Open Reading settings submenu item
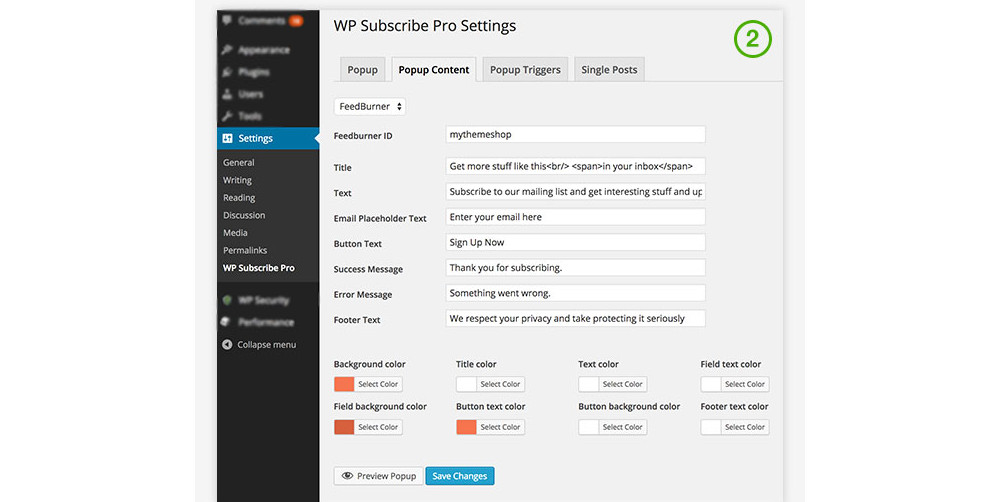Viewport: 1000px width, 502px height. click(x=239, y=198)
